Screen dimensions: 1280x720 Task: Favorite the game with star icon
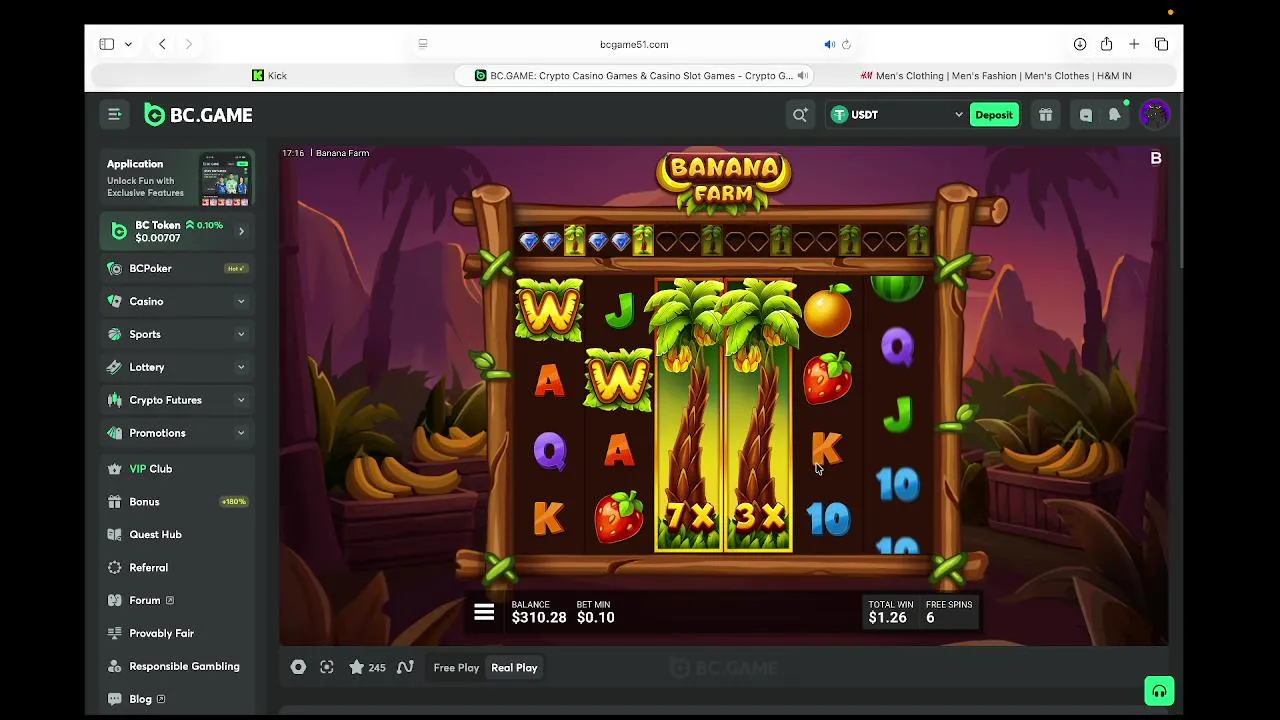tap(356, 667)
